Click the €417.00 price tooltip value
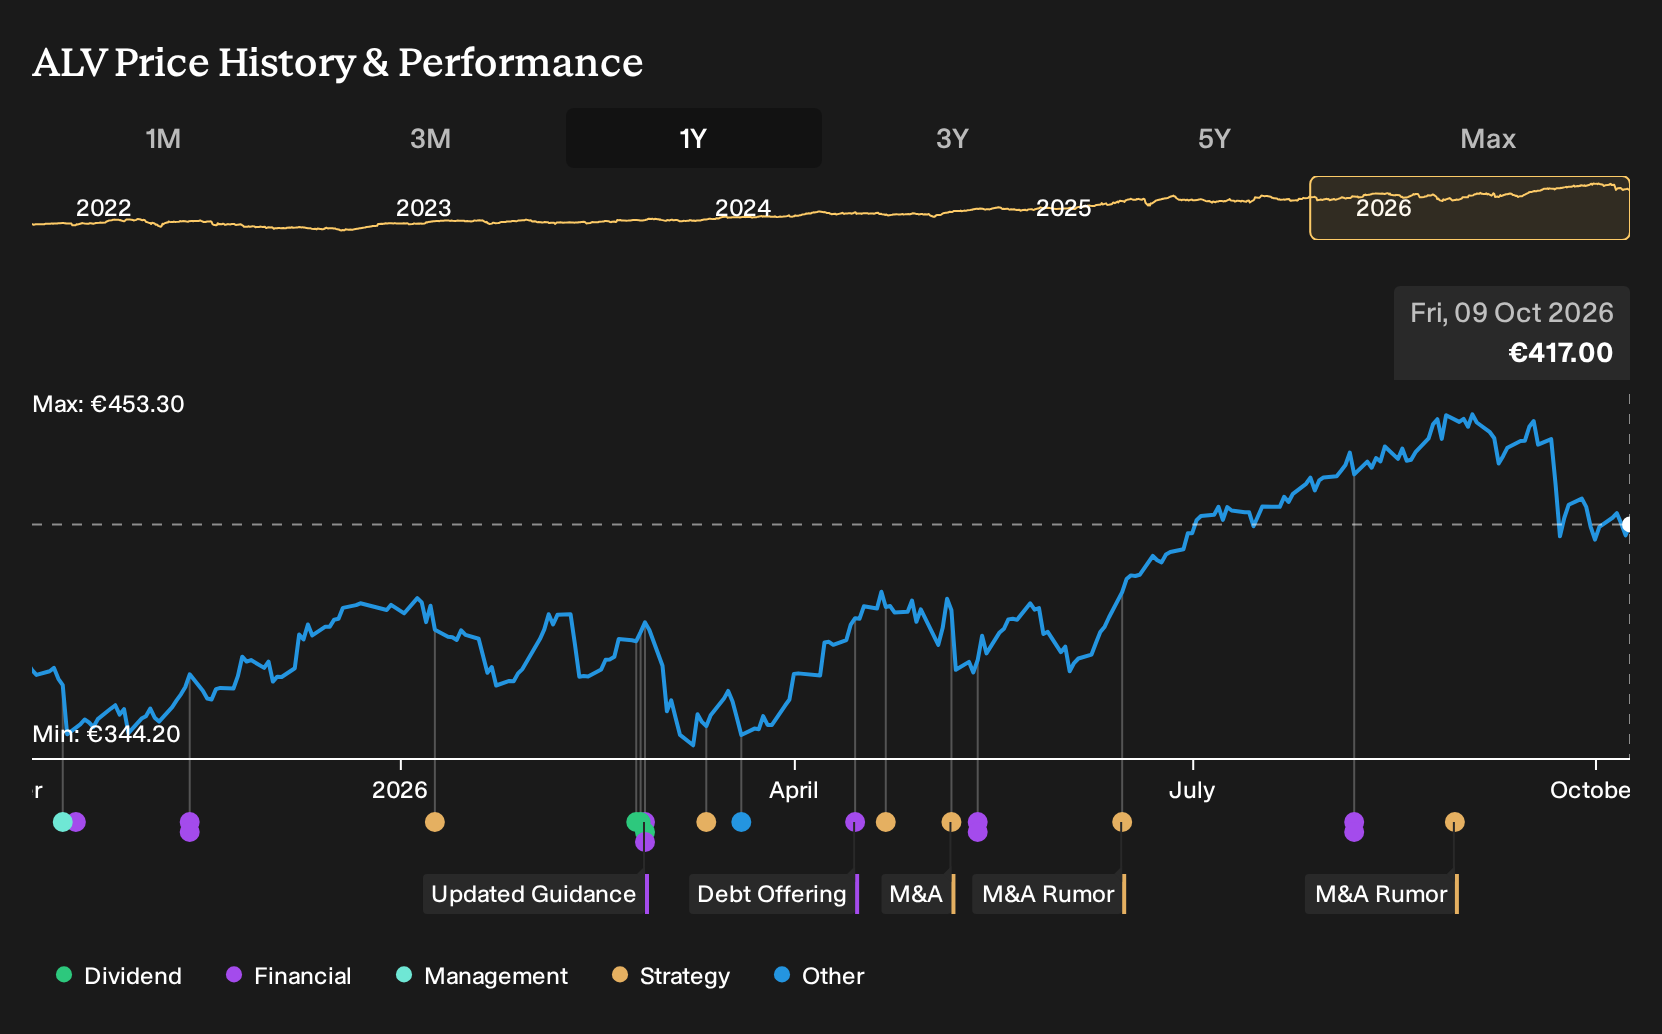This screenshot has height=1034, width=1662. point(1561,353)
